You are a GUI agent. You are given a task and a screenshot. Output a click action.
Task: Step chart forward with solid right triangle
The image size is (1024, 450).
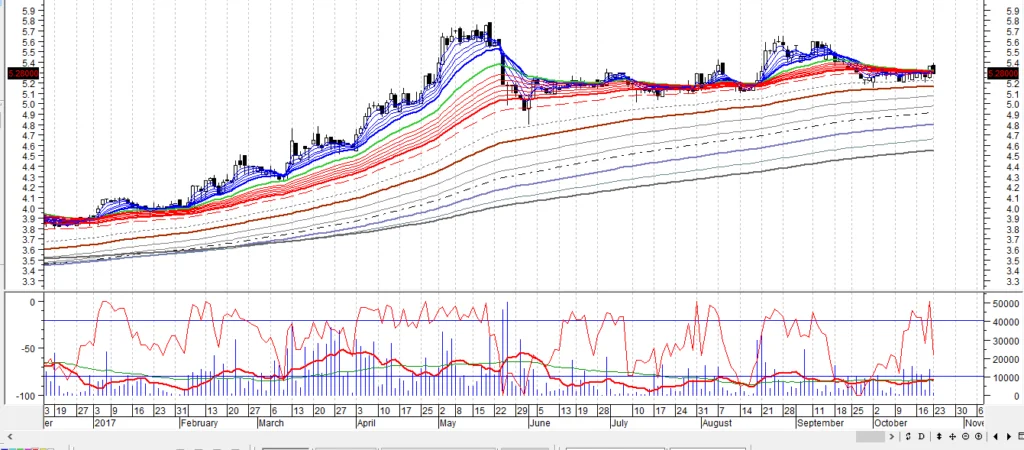1008,437
